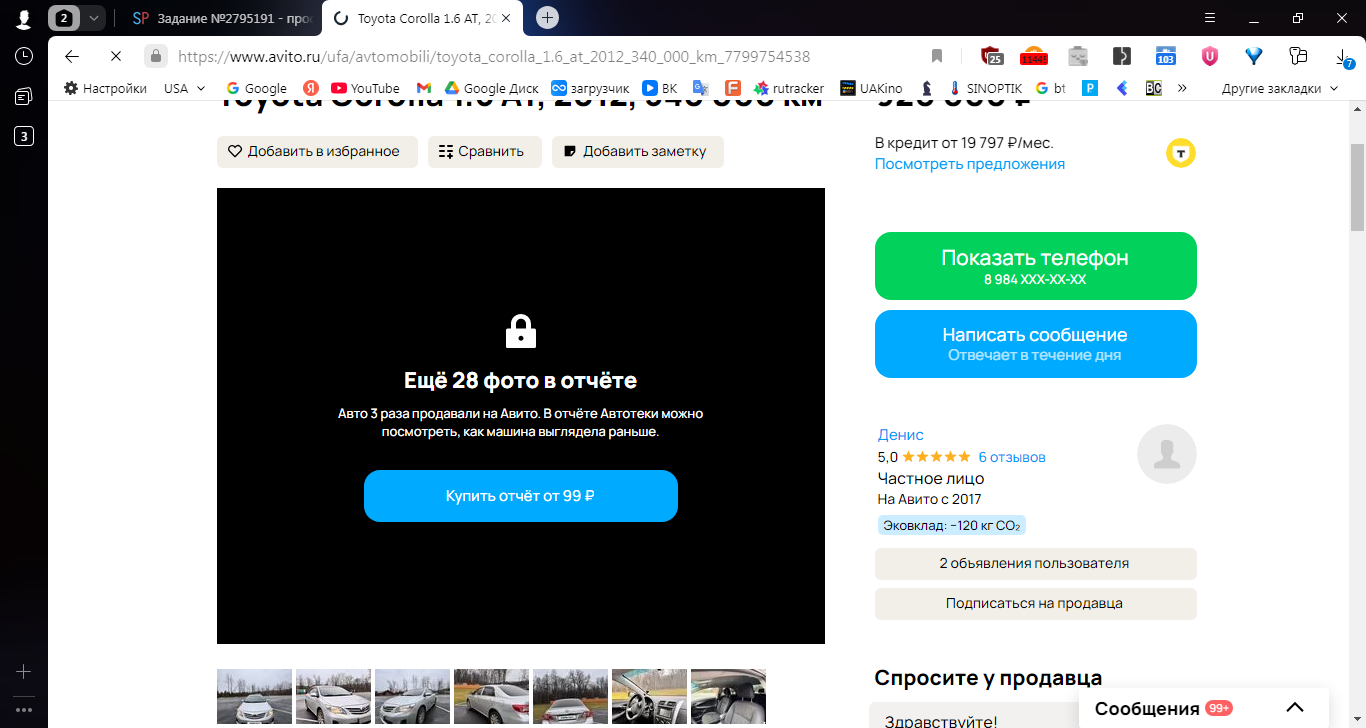
Task: Open the sidebar tab counter showing 3
Action: 24,136
